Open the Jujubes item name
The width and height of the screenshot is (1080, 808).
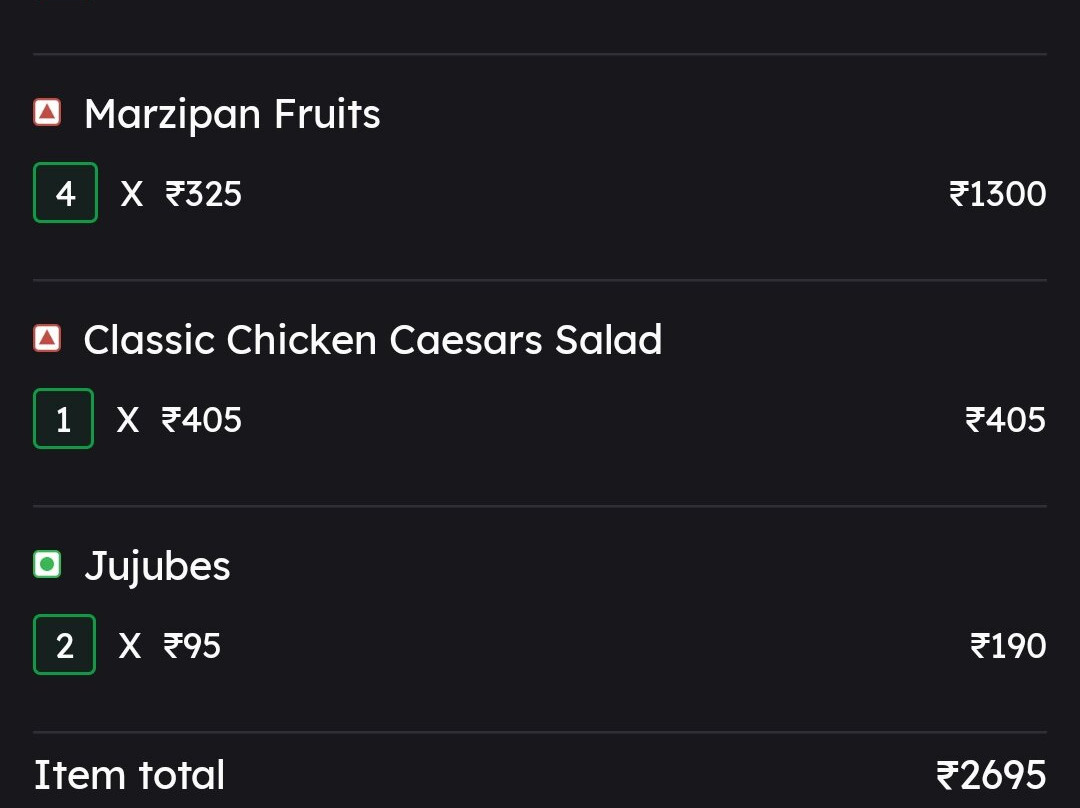tap(157, 568)
